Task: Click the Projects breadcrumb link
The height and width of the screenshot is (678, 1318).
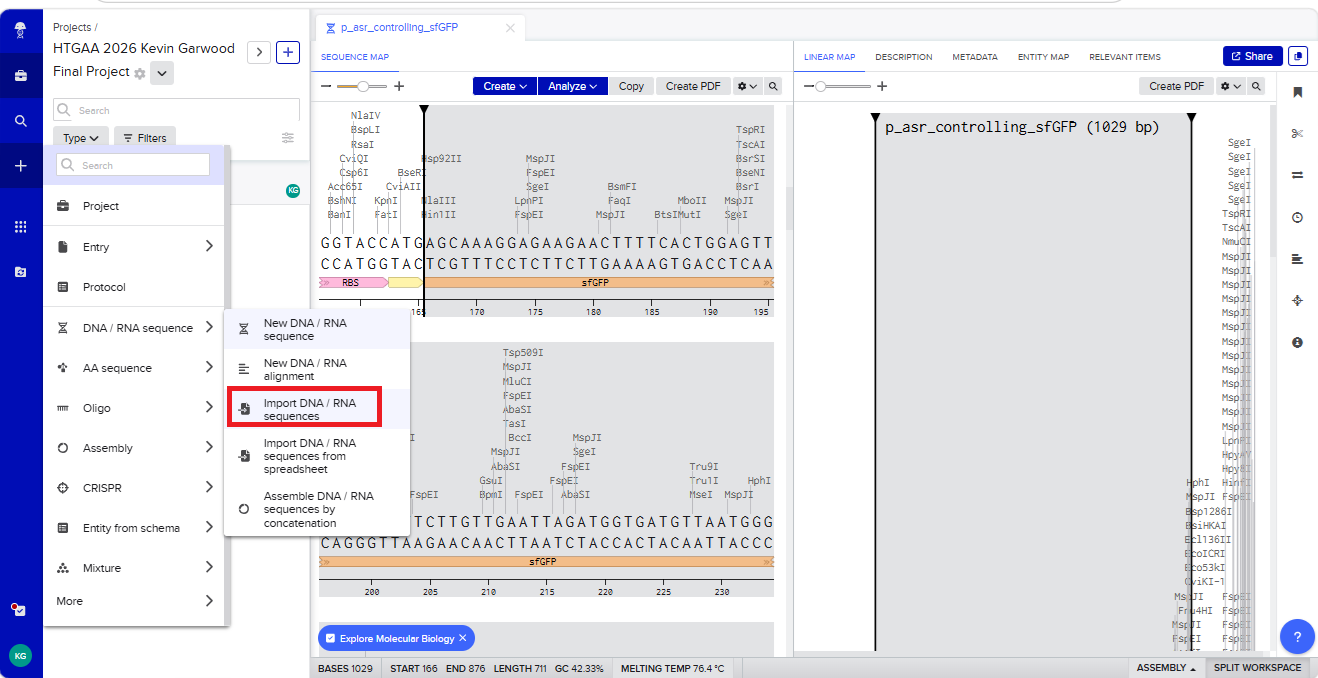Action: click(x=72, y=27)
